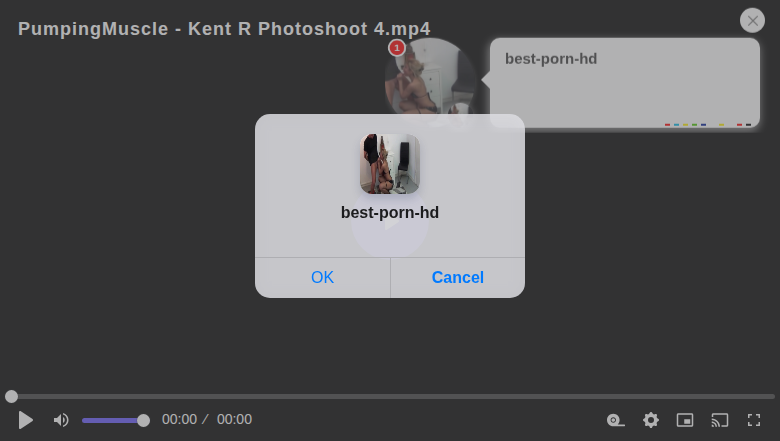Open the settings gear menu
The width and height of the screenshot is (780, 441).
[x=651, y=420]
